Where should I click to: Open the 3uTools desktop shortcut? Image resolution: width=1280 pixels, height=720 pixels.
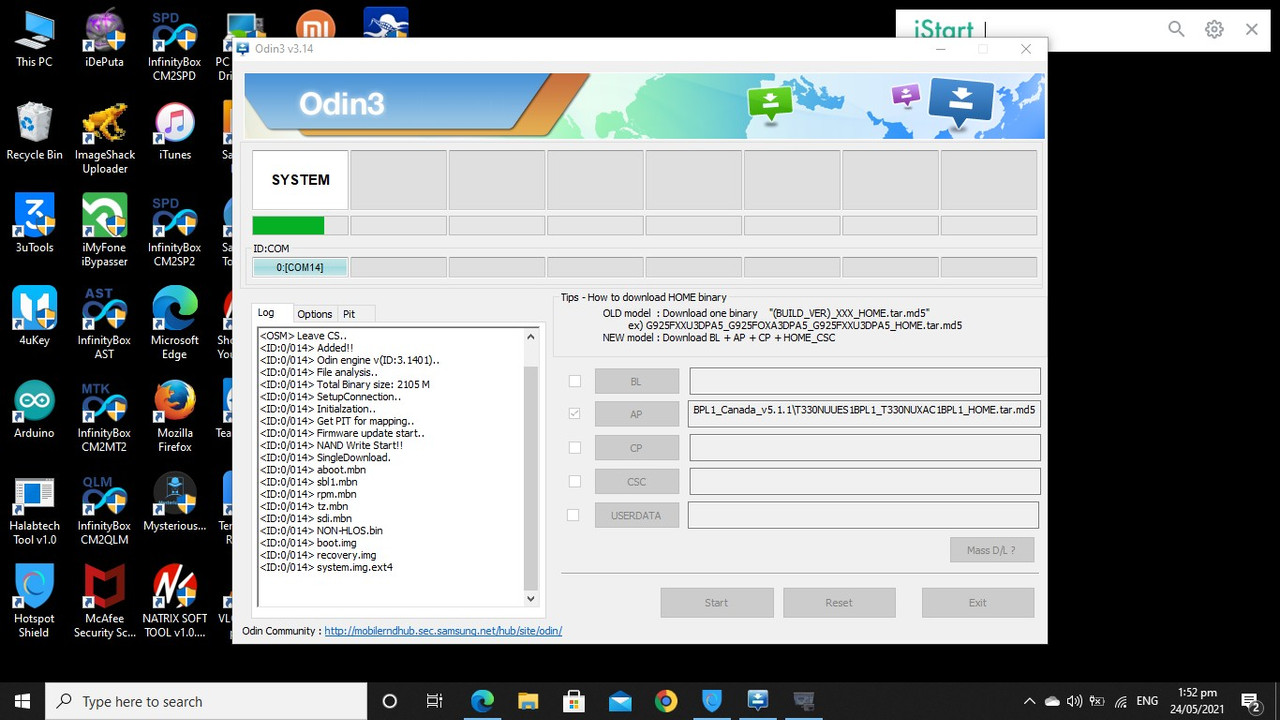pos(34,224)
